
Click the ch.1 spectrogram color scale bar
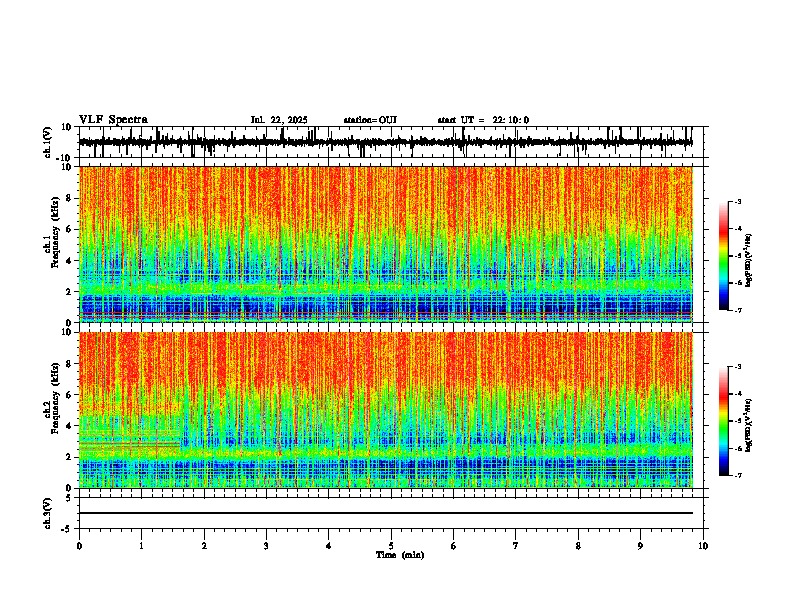point(724,256)
